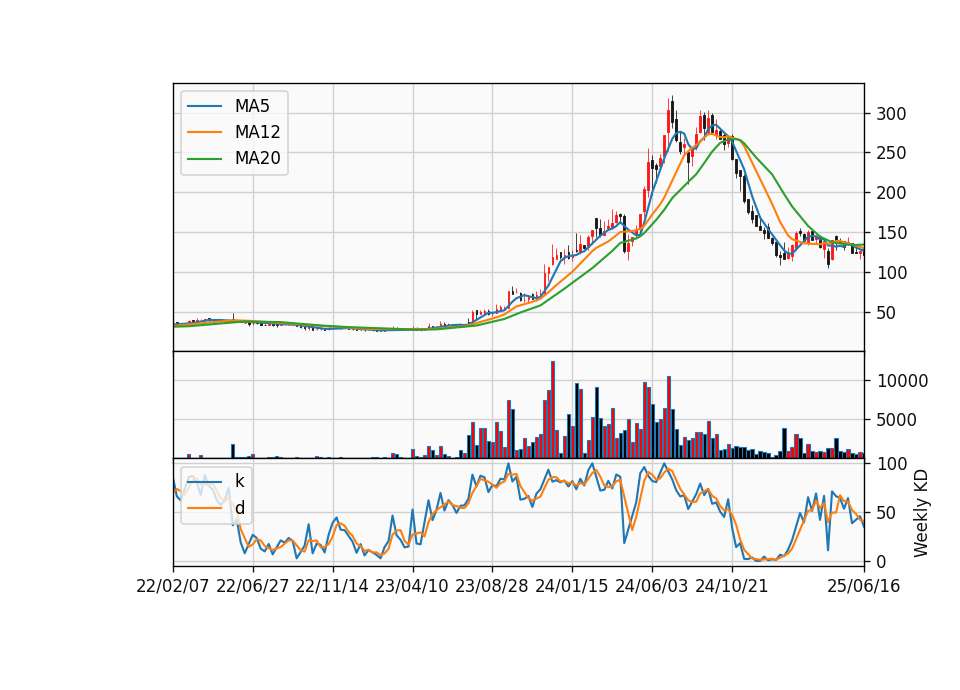Click the 24/06/03 date label
The width and height of the screenshot is (960, 690).
point(651,586)
